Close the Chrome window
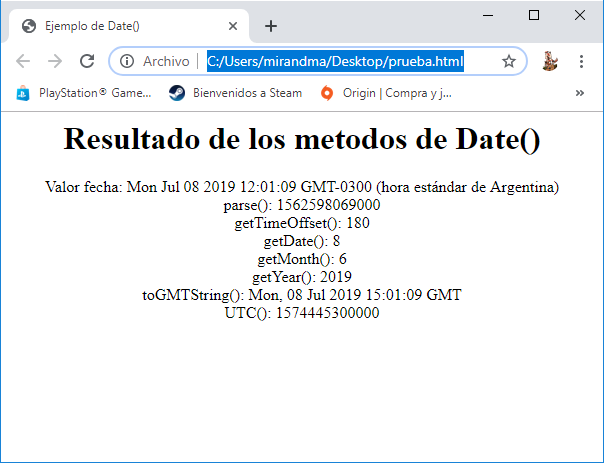 click(x=580, y=14)
